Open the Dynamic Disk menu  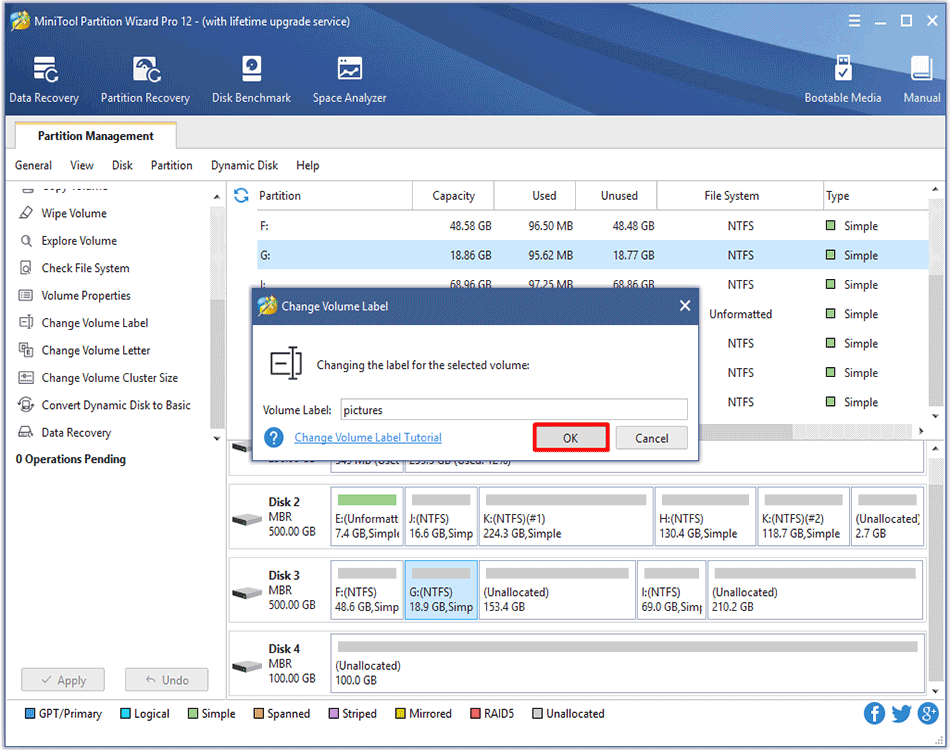tap(244, 165)
